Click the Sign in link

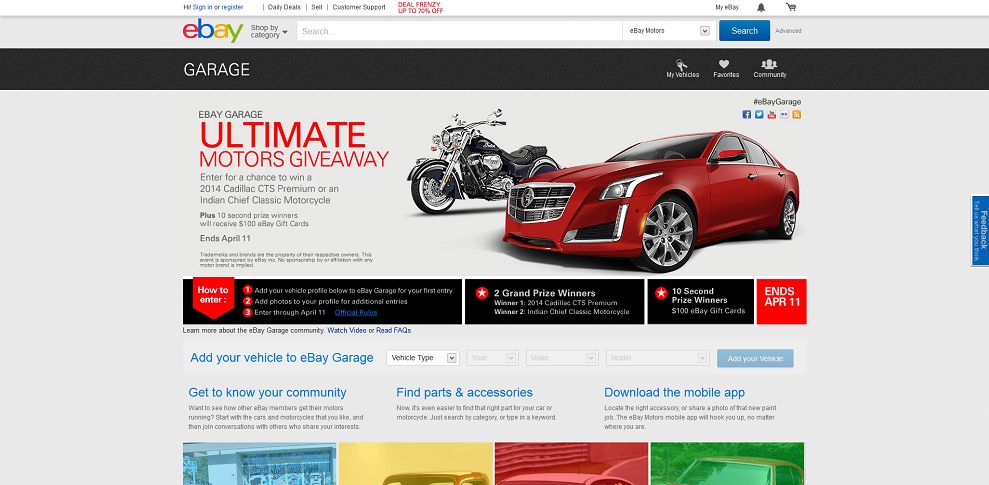[x=202, y=8]
